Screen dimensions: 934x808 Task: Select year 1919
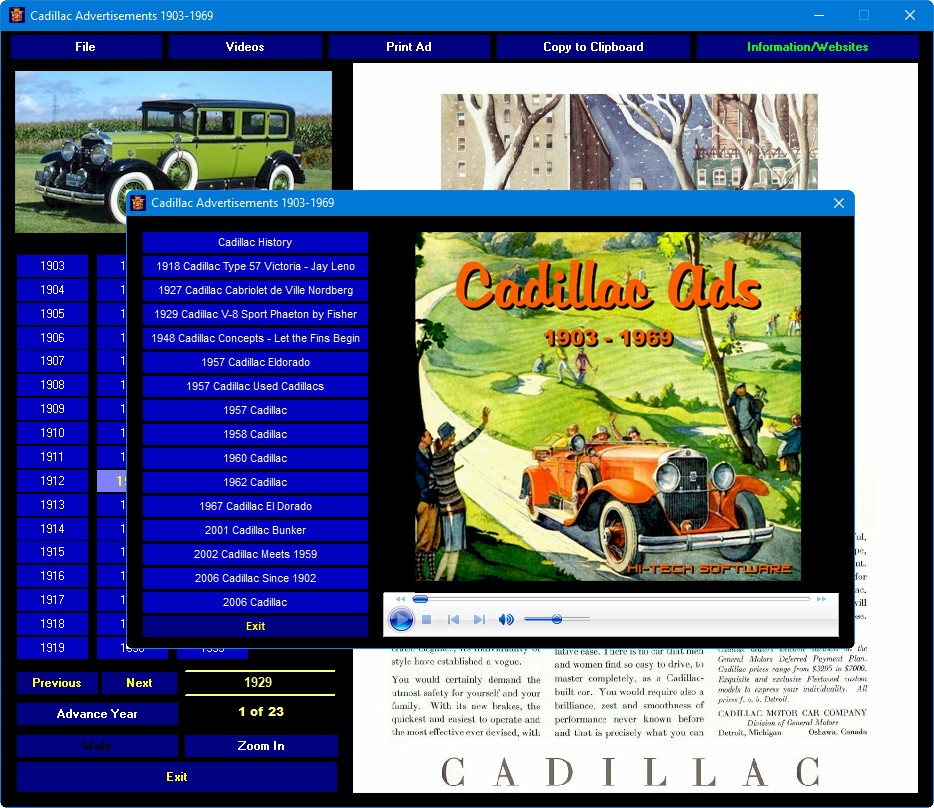click(52, 648)
